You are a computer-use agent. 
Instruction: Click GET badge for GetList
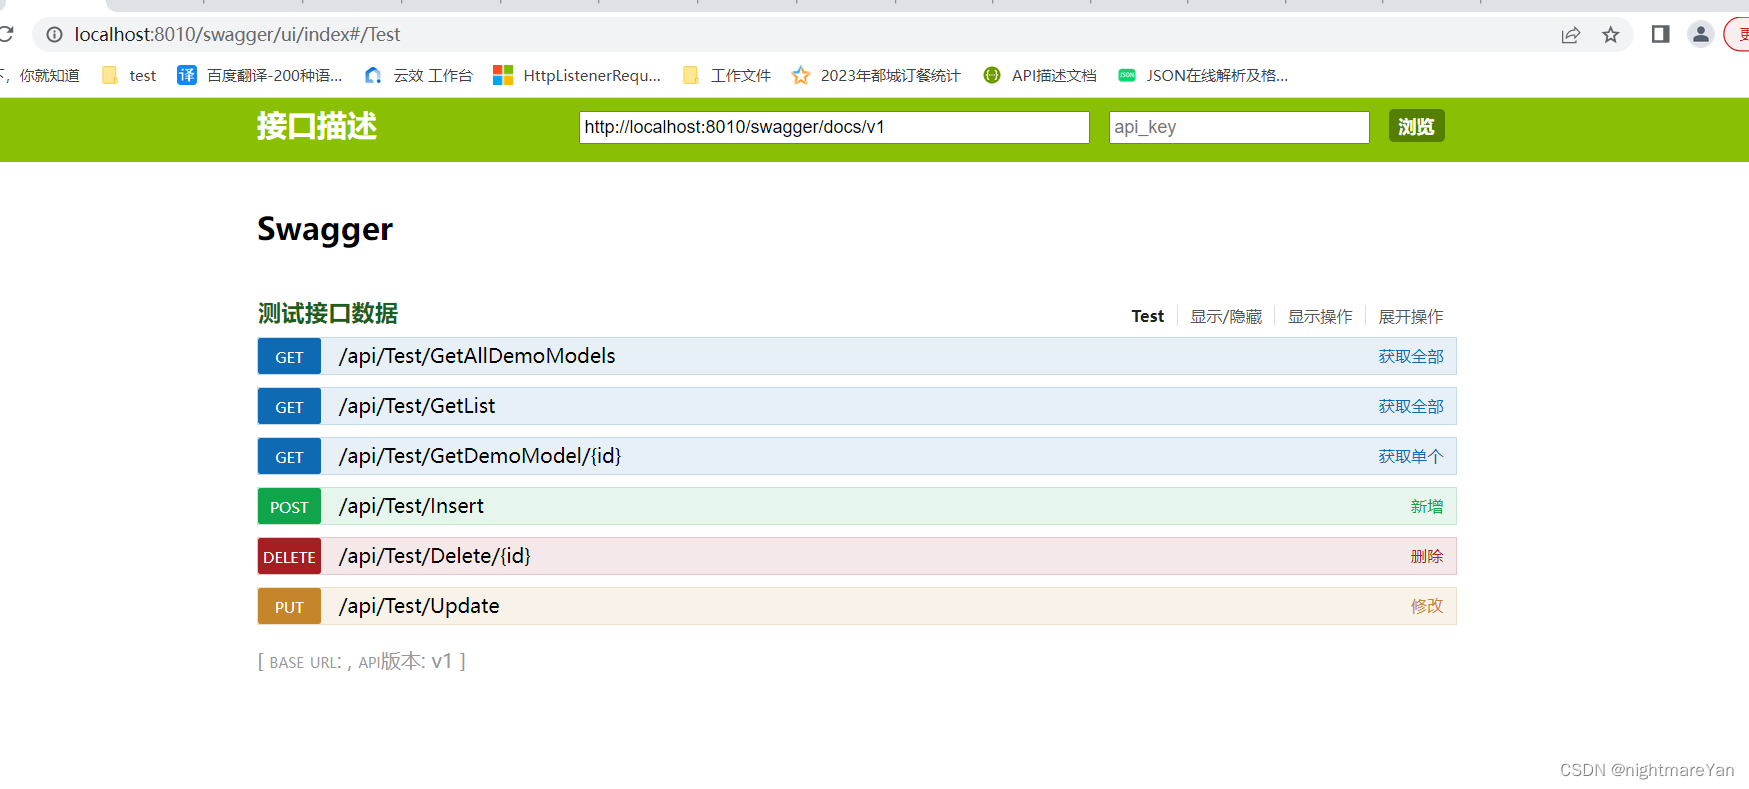[x=289, y=407]
